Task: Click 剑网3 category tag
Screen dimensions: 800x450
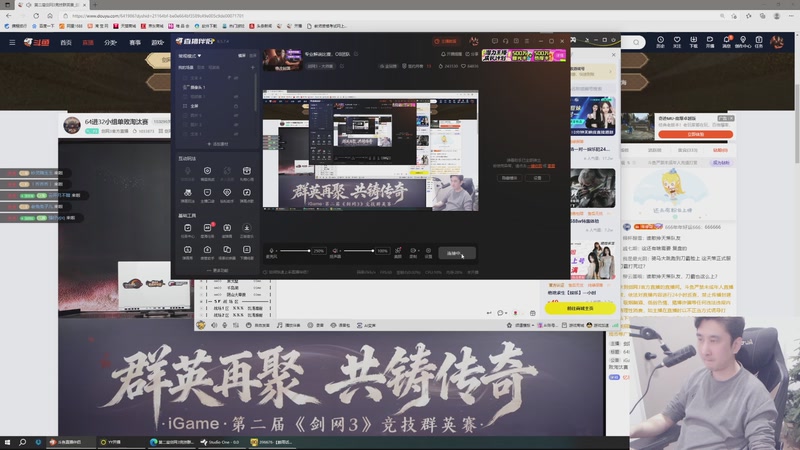Action: click(320, 66)
